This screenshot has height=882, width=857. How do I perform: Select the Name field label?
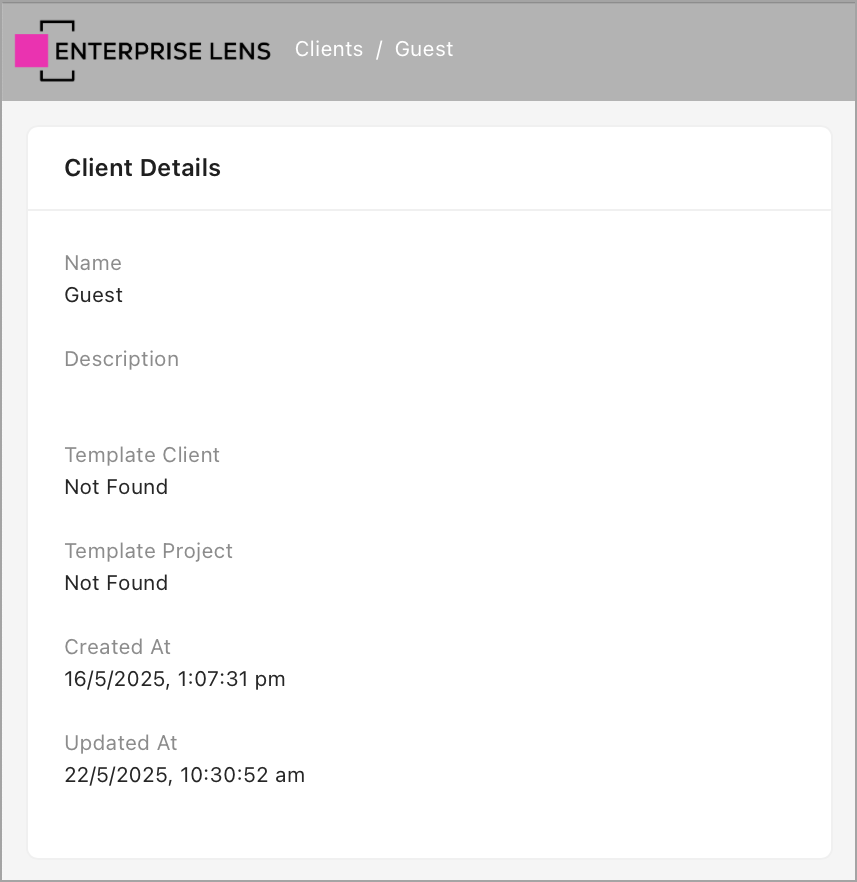[x=93, y=262]
